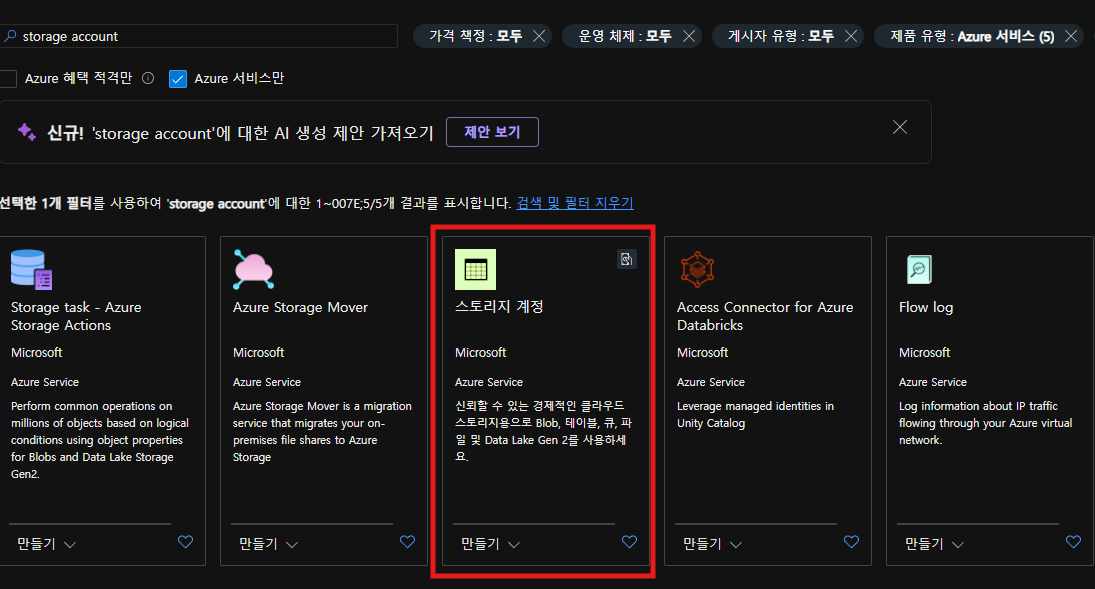This screenshot has width=1095, height=589.
Task: Enable the Azure 혜택 적격만 checkbox
Action: tap(8, 78)
